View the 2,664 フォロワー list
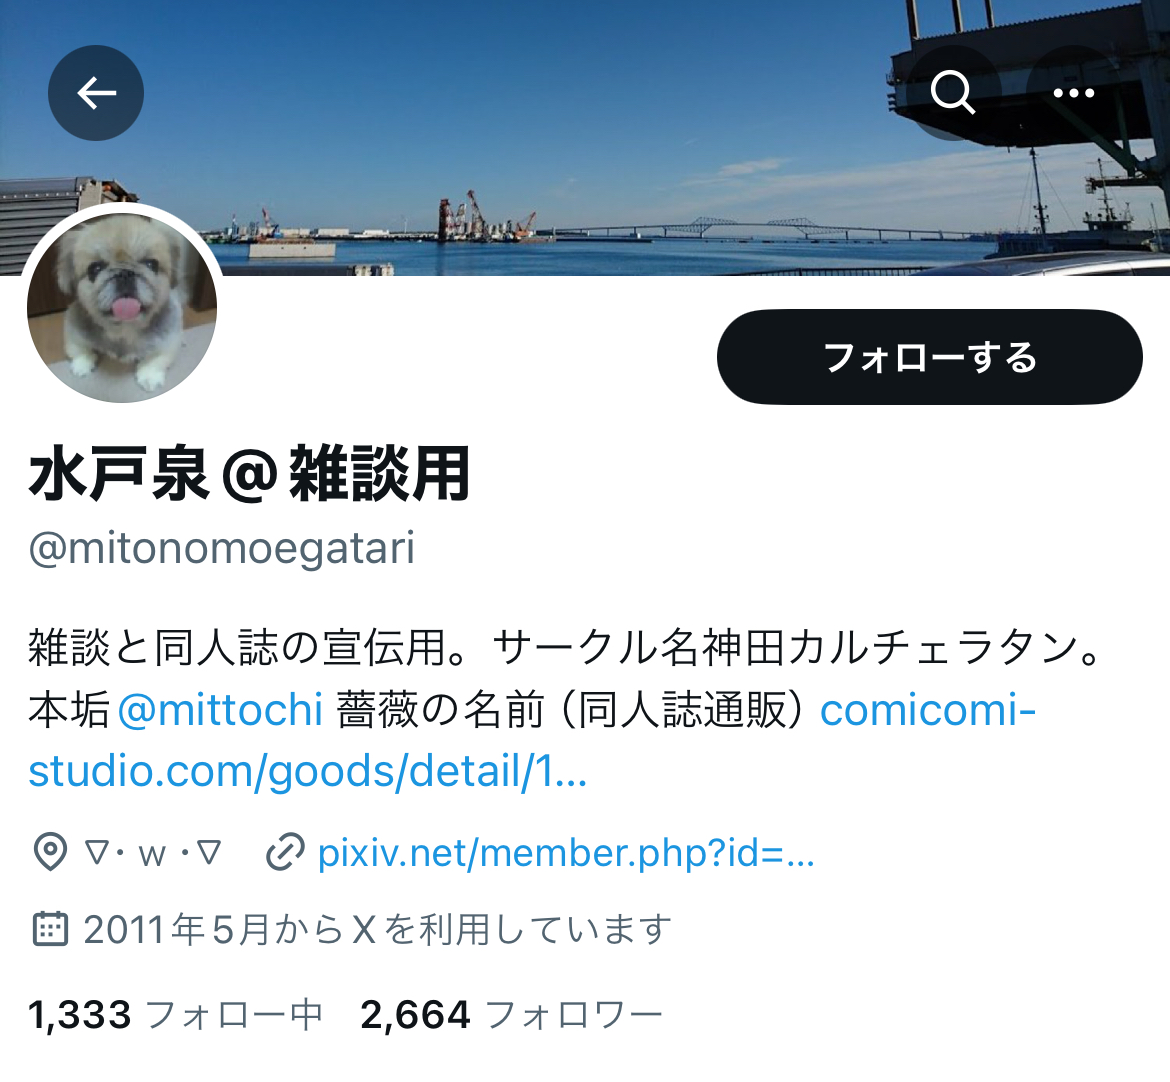This screenshot has width=1170, height=1082. (x=511, y=1016)
